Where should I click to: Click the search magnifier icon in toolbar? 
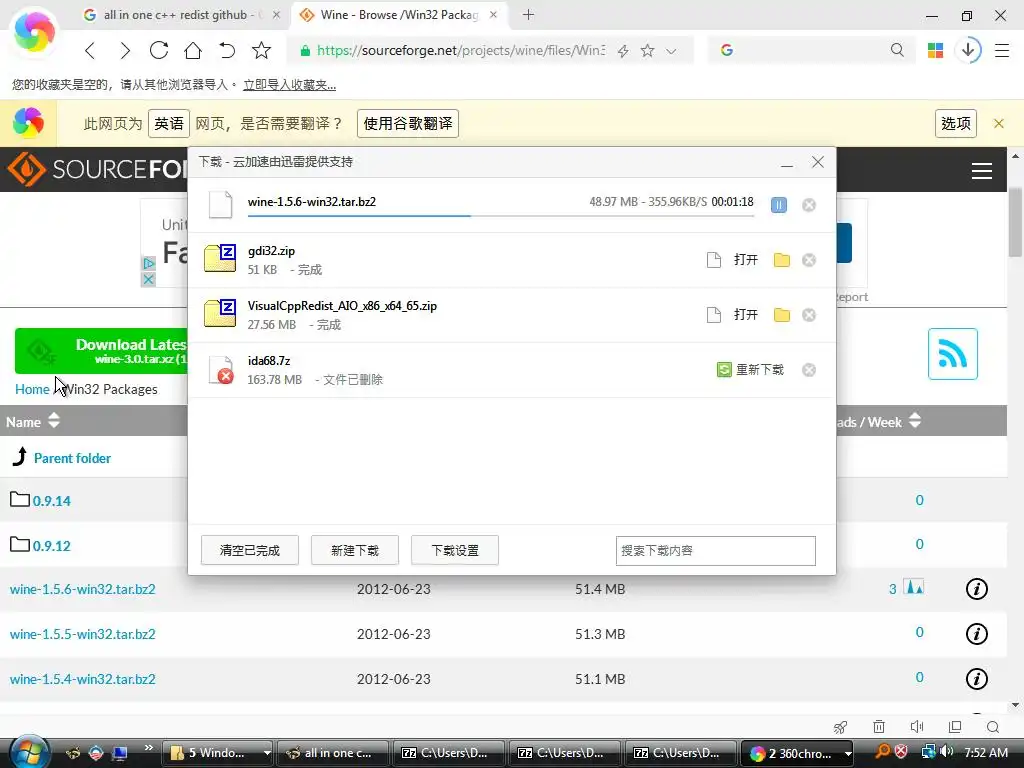pos(897,50)
